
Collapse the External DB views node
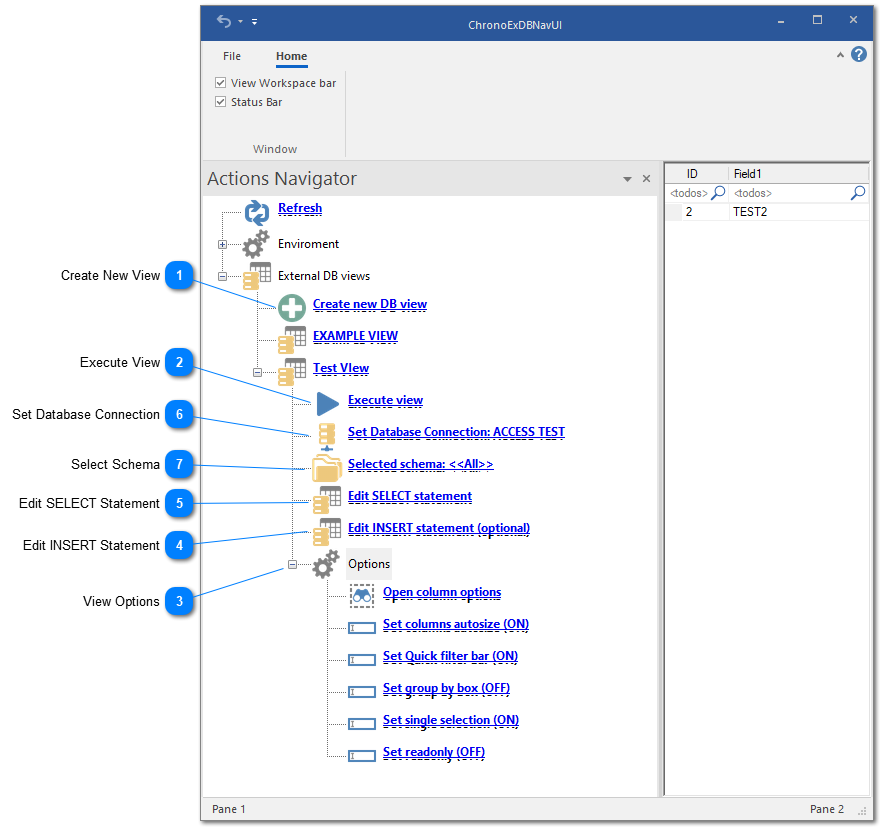pyautogui.click(x=222, y=276)
